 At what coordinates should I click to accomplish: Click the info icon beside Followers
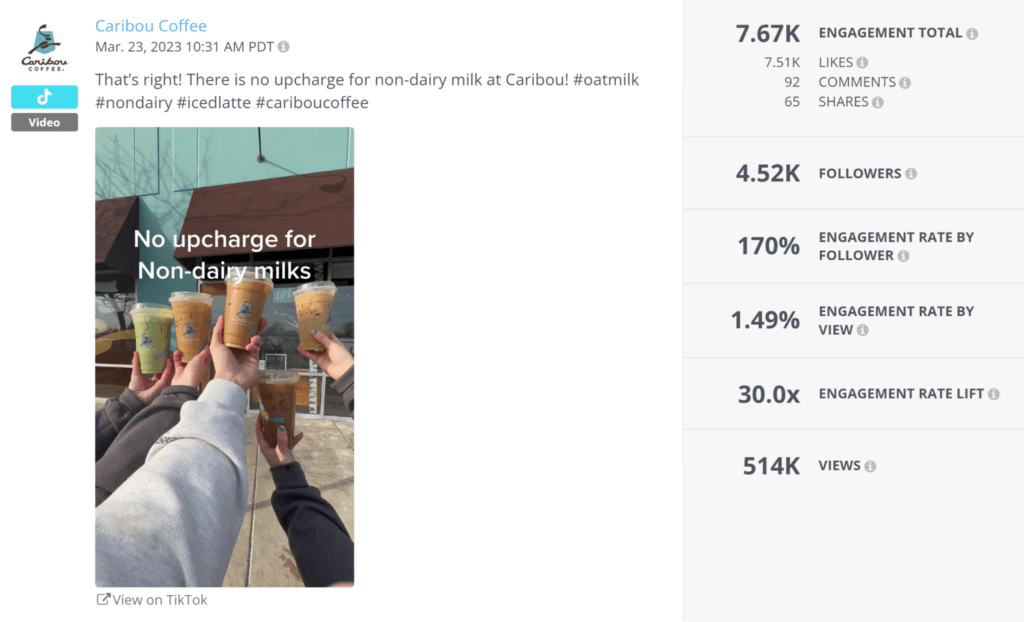[x=911, y=173]
